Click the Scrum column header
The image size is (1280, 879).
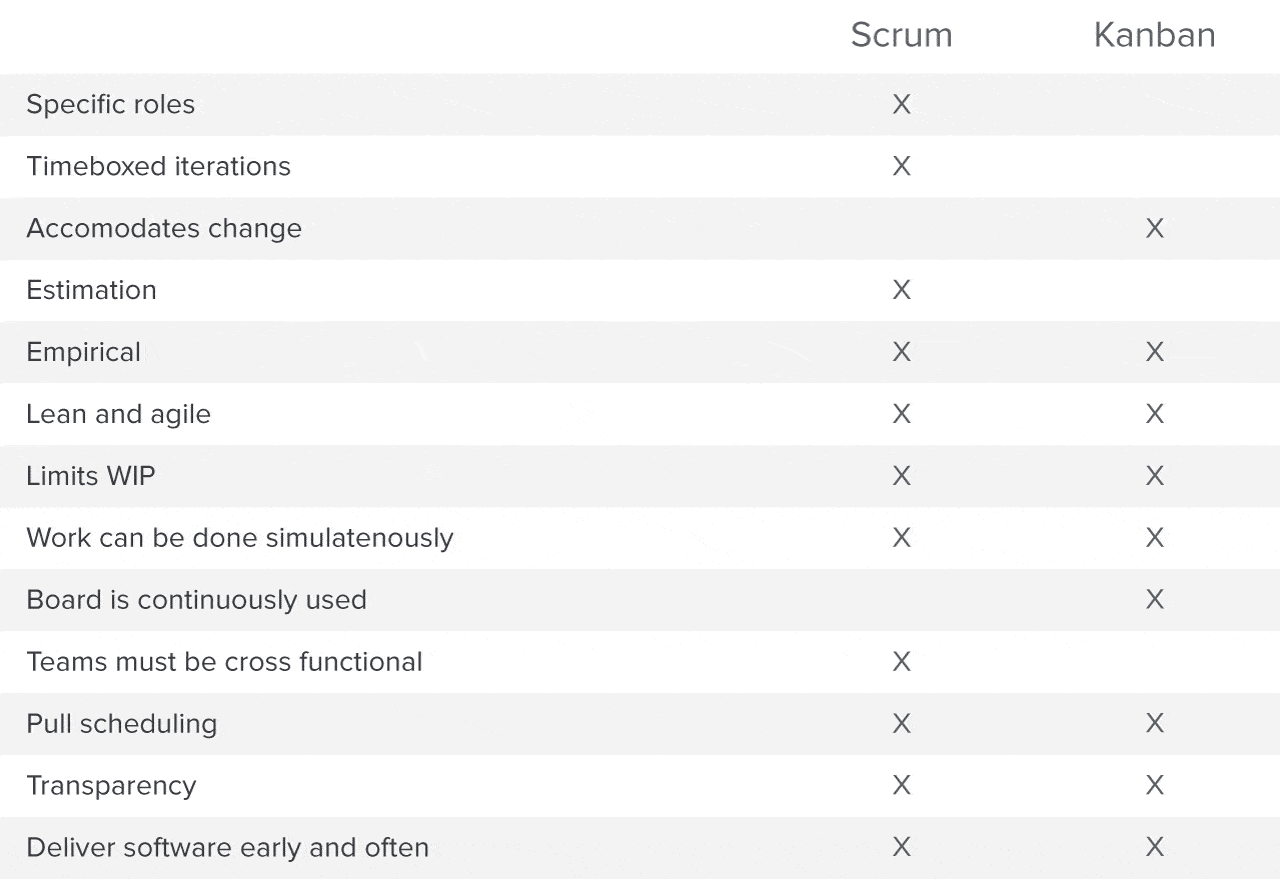tap(901, 36)
